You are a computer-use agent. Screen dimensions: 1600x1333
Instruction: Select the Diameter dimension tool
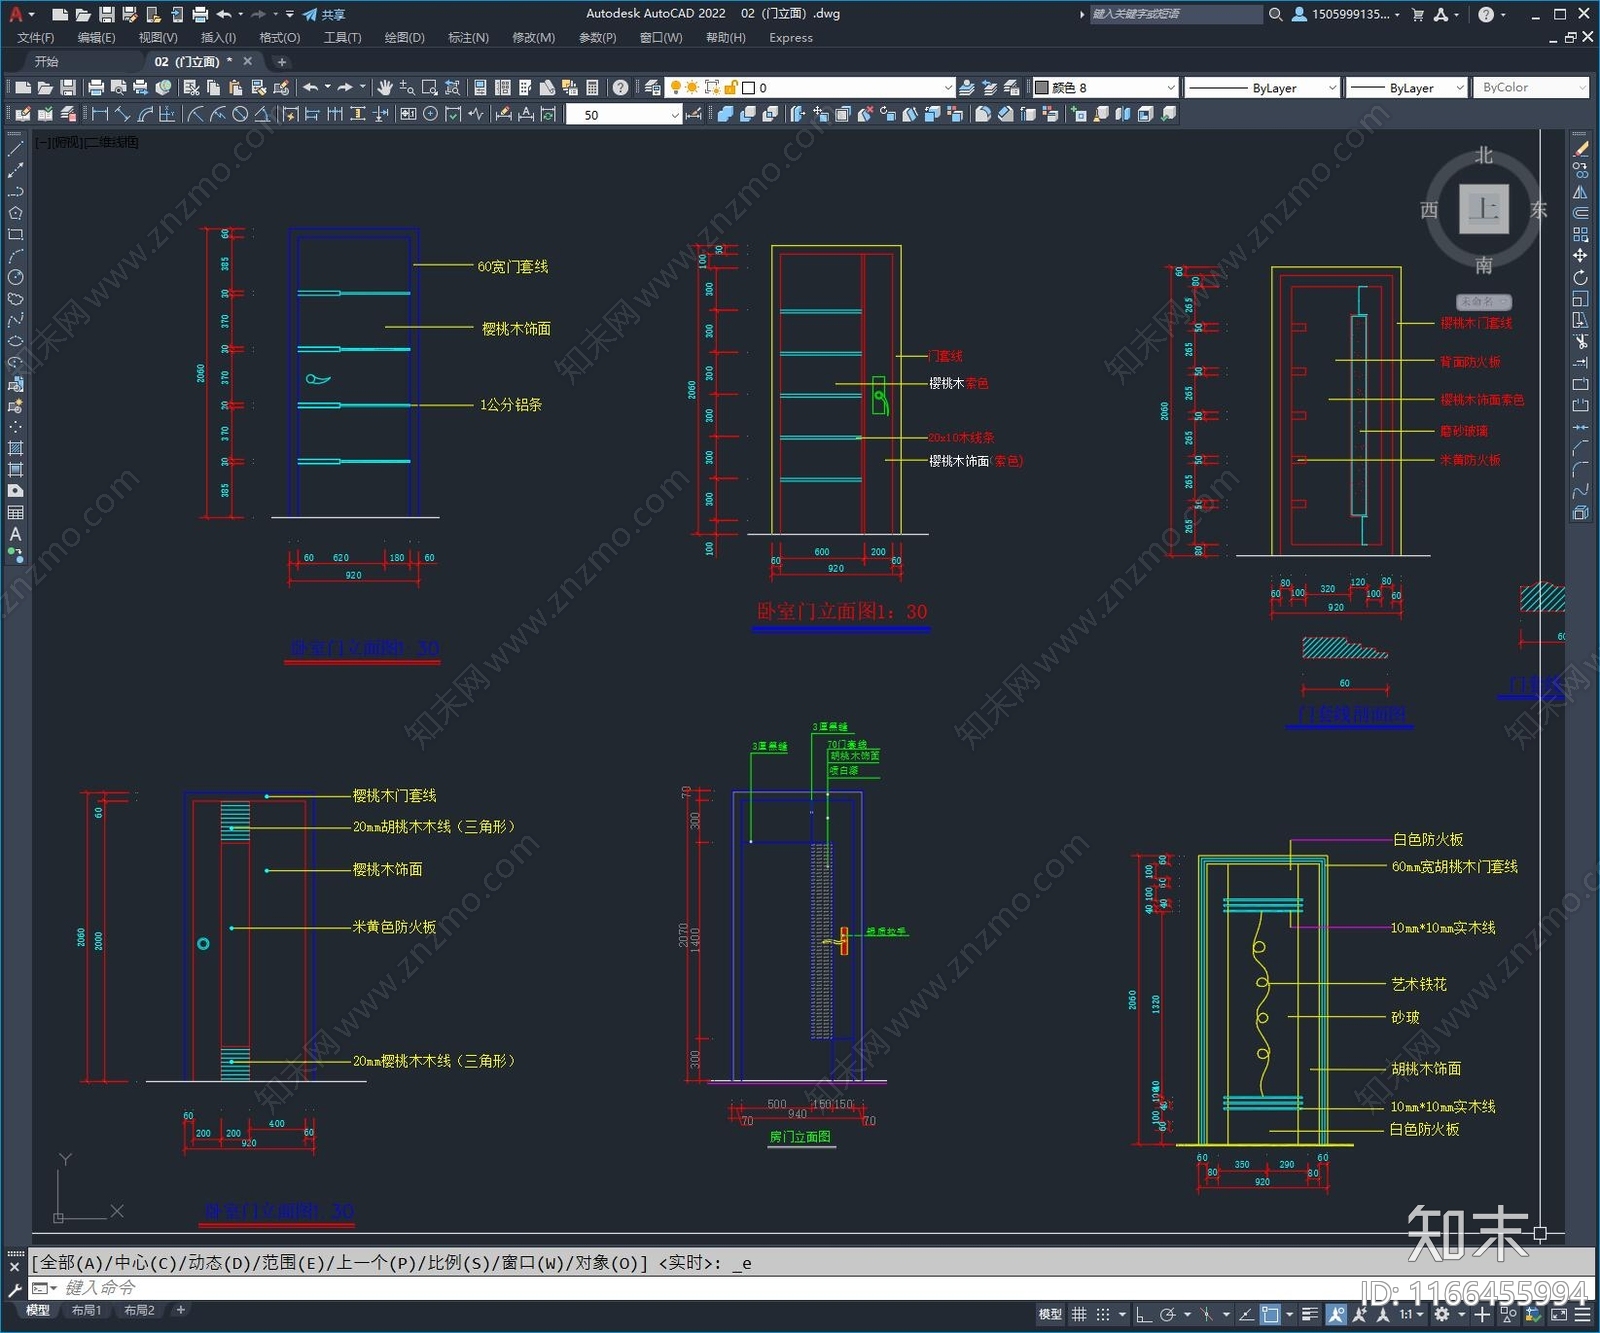[240, 114]
